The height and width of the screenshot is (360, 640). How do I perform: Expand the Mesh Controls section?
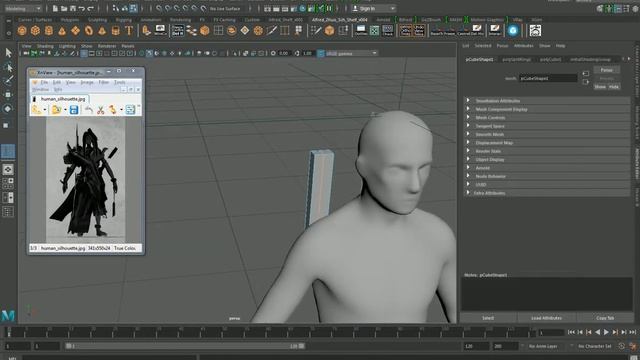click(547, 118)
